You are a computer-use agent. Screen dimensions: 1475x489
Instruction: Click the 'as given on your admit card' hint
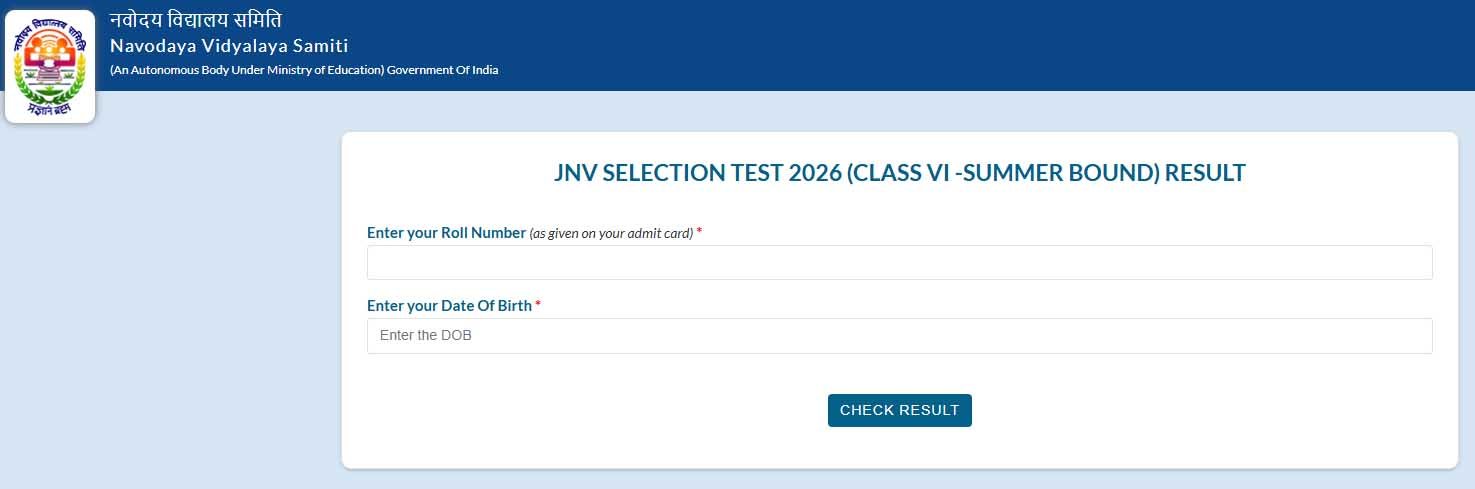click(611, 234)
